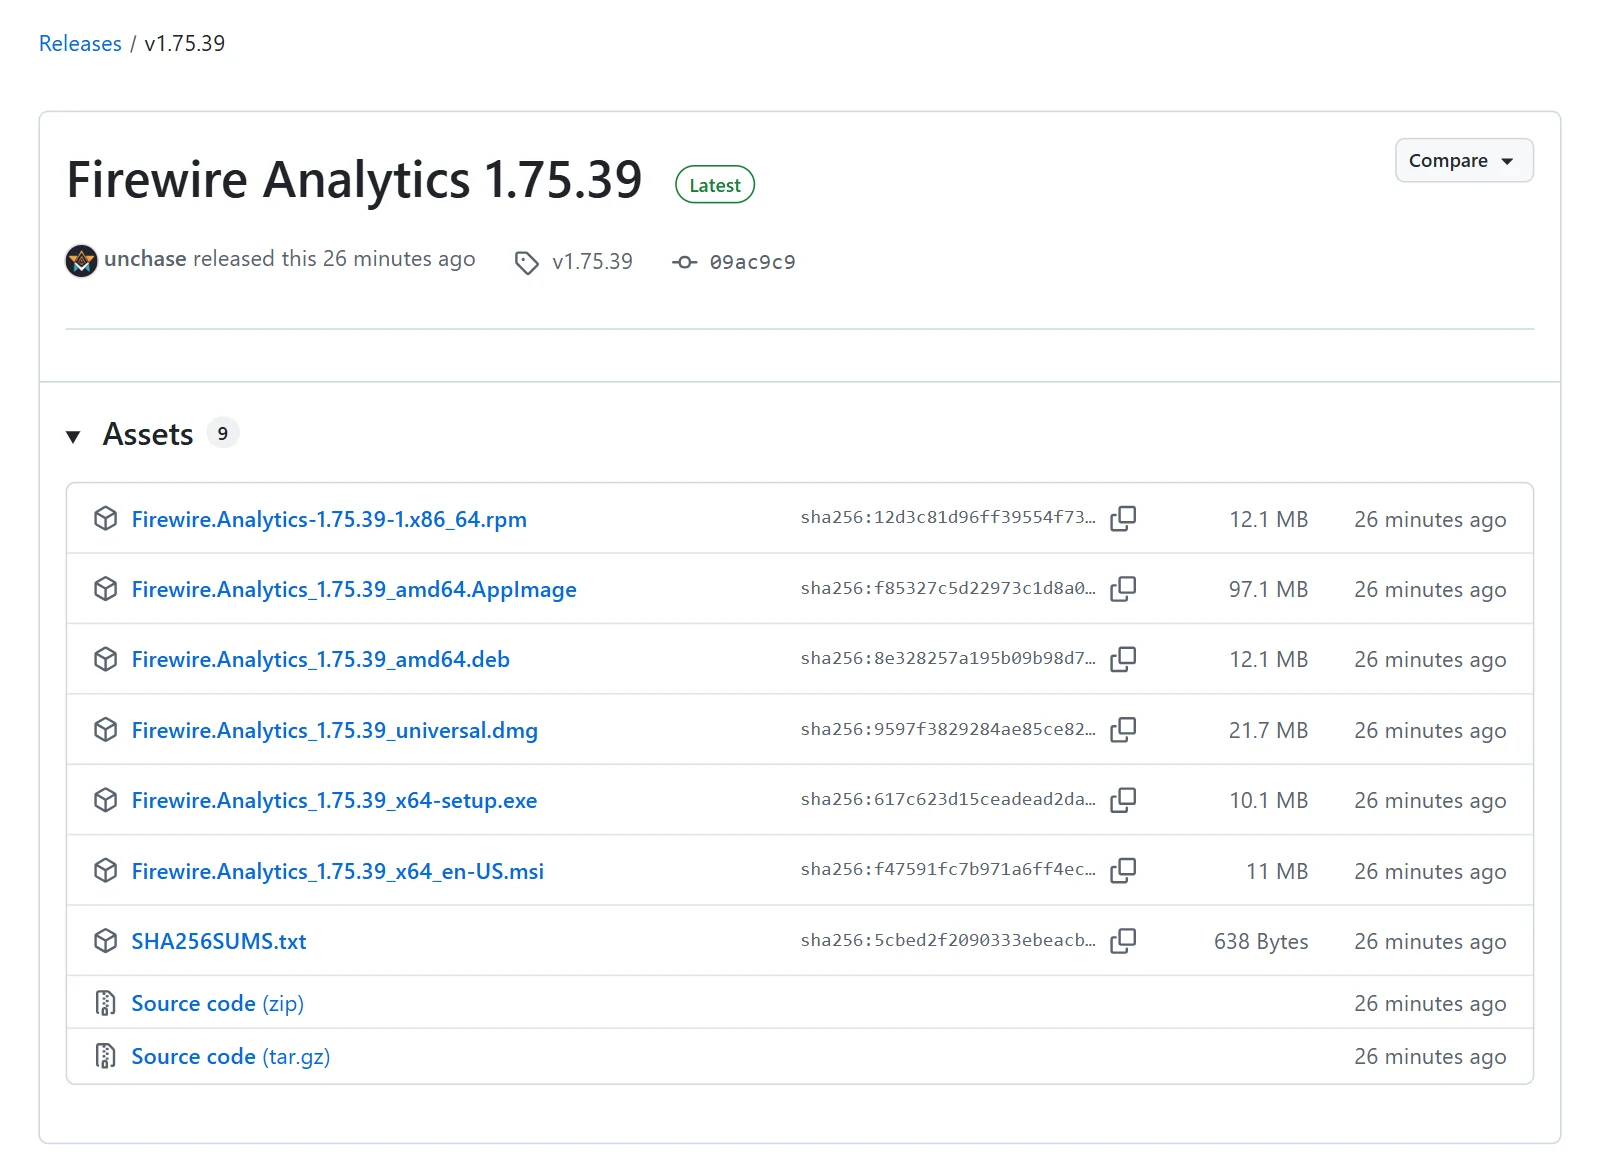Download Firewire.Analytics_1.75.39_amd64.AppImage
The image size is (1600, 1168).
(354, 589)
